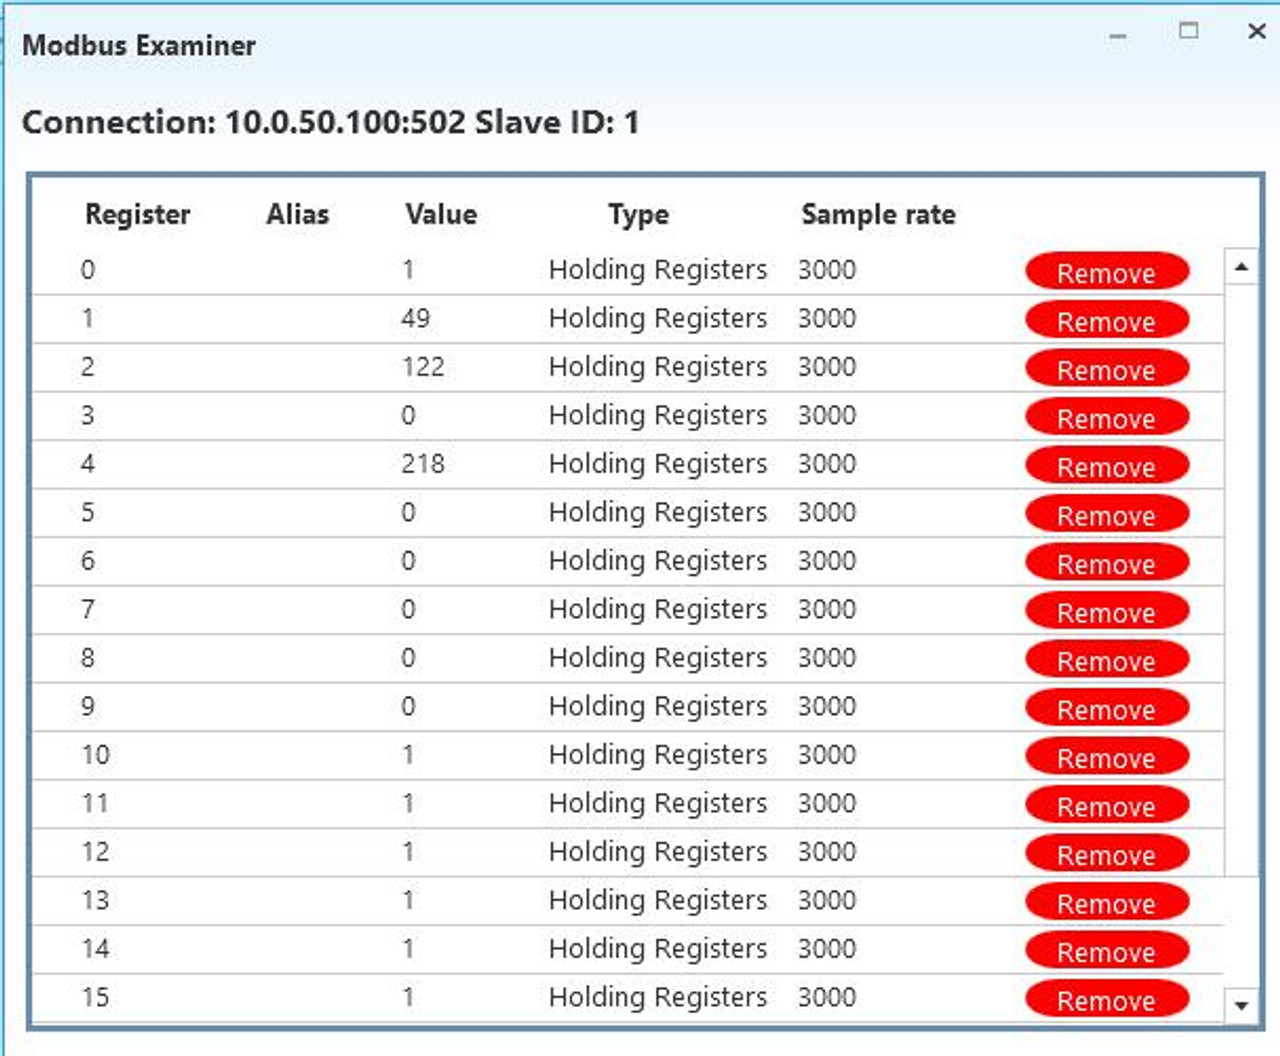Maximize the Modbus Examiner window
The height and width of the screenshot is (1056, 1280).
(x=1188, y=31)
